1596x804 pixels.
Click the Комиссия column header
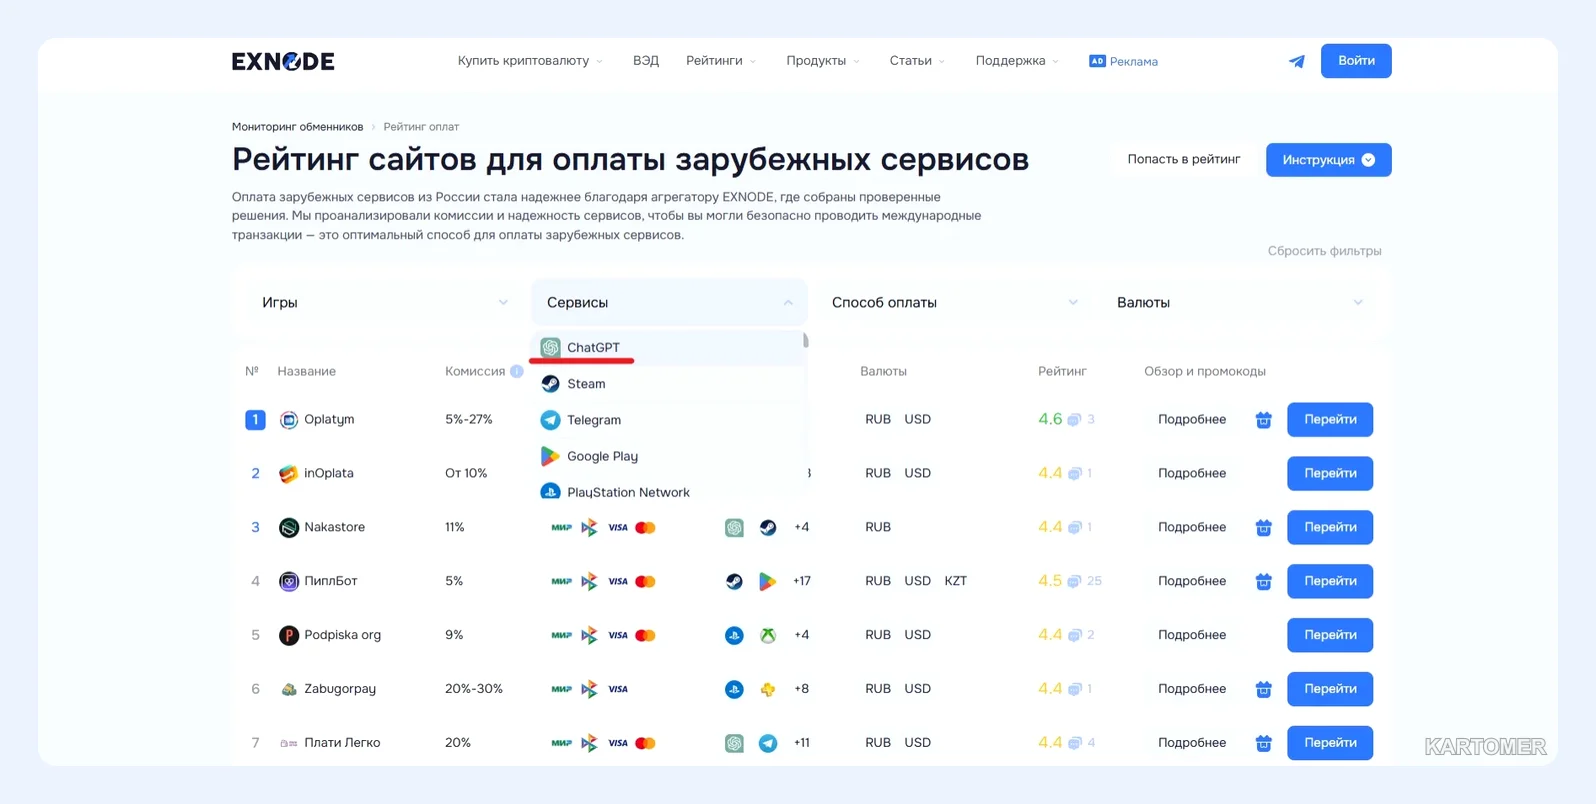coord(475,371)
